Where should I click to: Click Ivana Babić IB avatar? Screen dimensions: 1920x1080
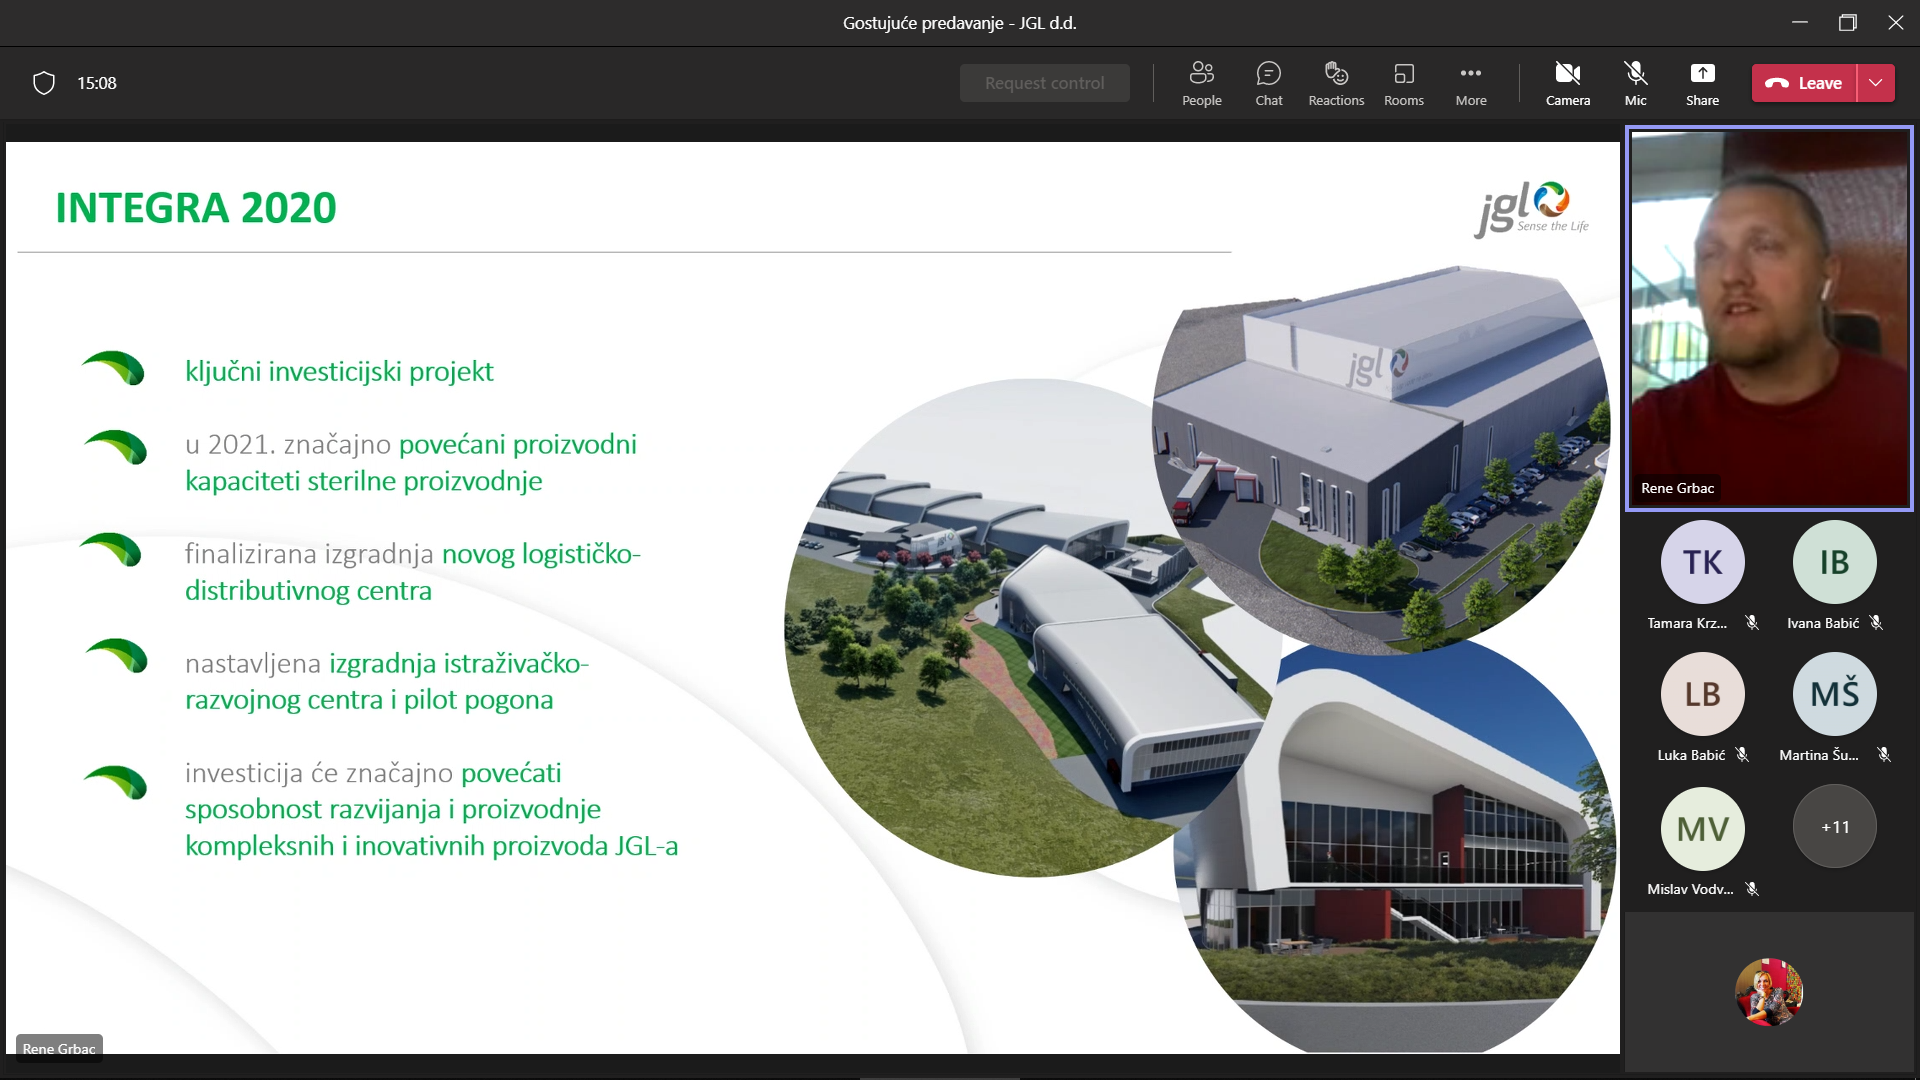click(1834, 562)
